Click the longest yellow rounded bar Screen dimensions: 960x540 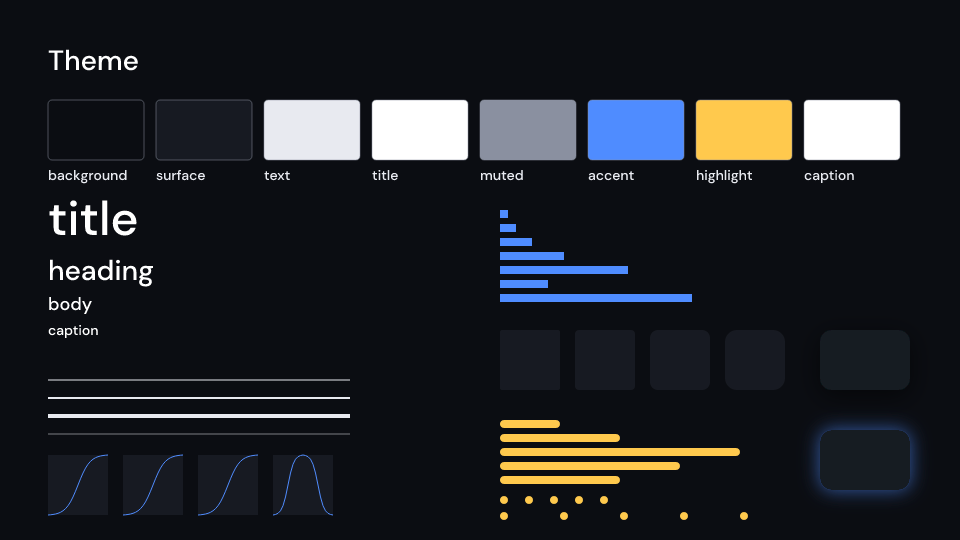(620, 452)
